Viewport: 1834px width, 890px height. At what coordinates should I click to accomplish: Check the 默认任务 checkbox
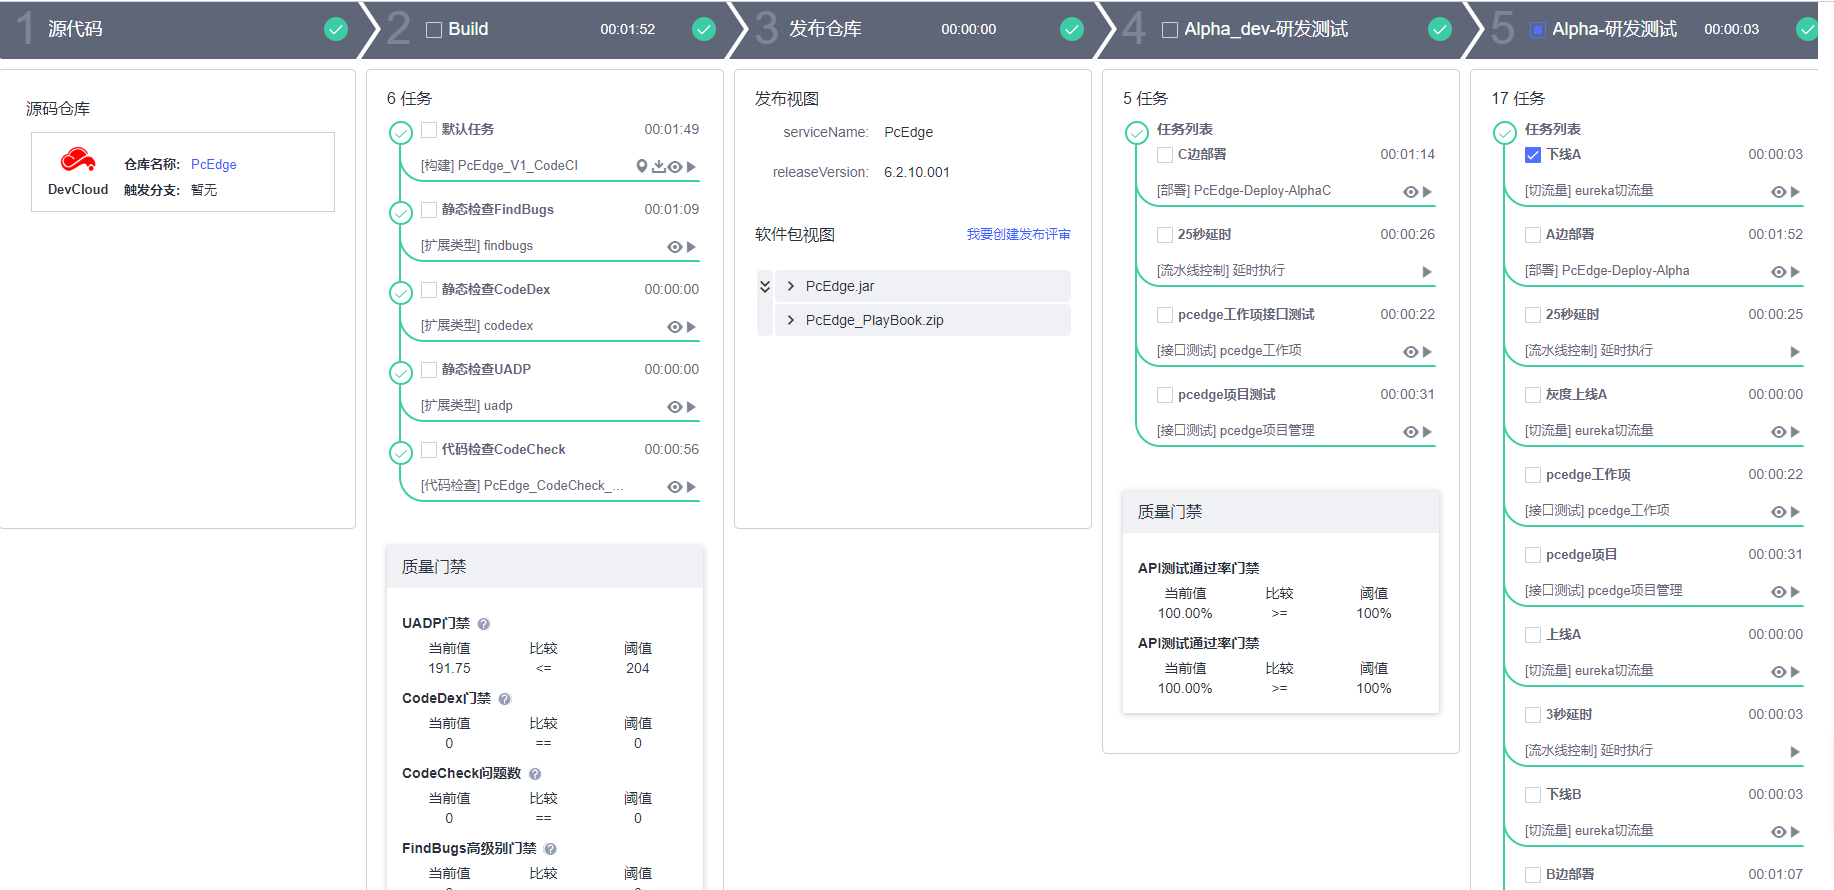tap(429, 130)
